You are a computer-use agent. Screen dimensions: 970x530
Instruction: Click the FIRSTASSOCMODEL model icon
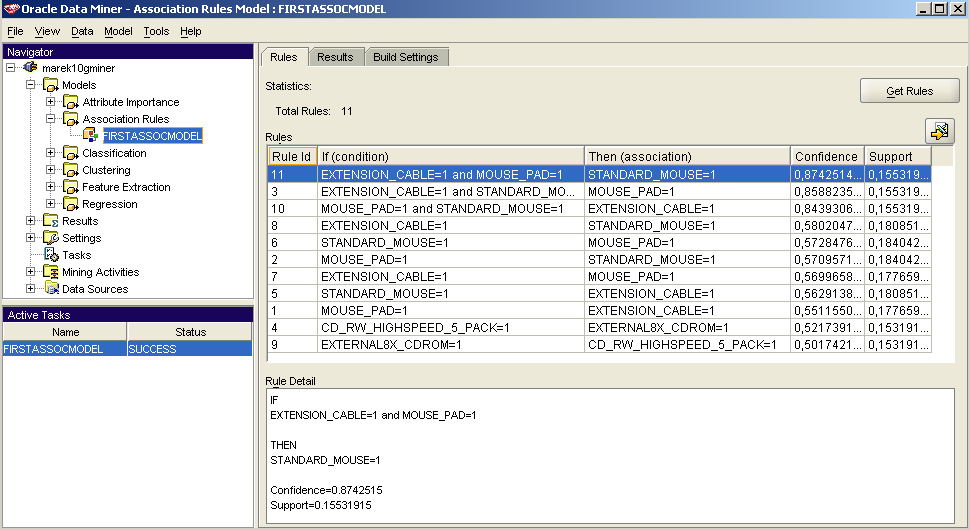coord(91,135)
